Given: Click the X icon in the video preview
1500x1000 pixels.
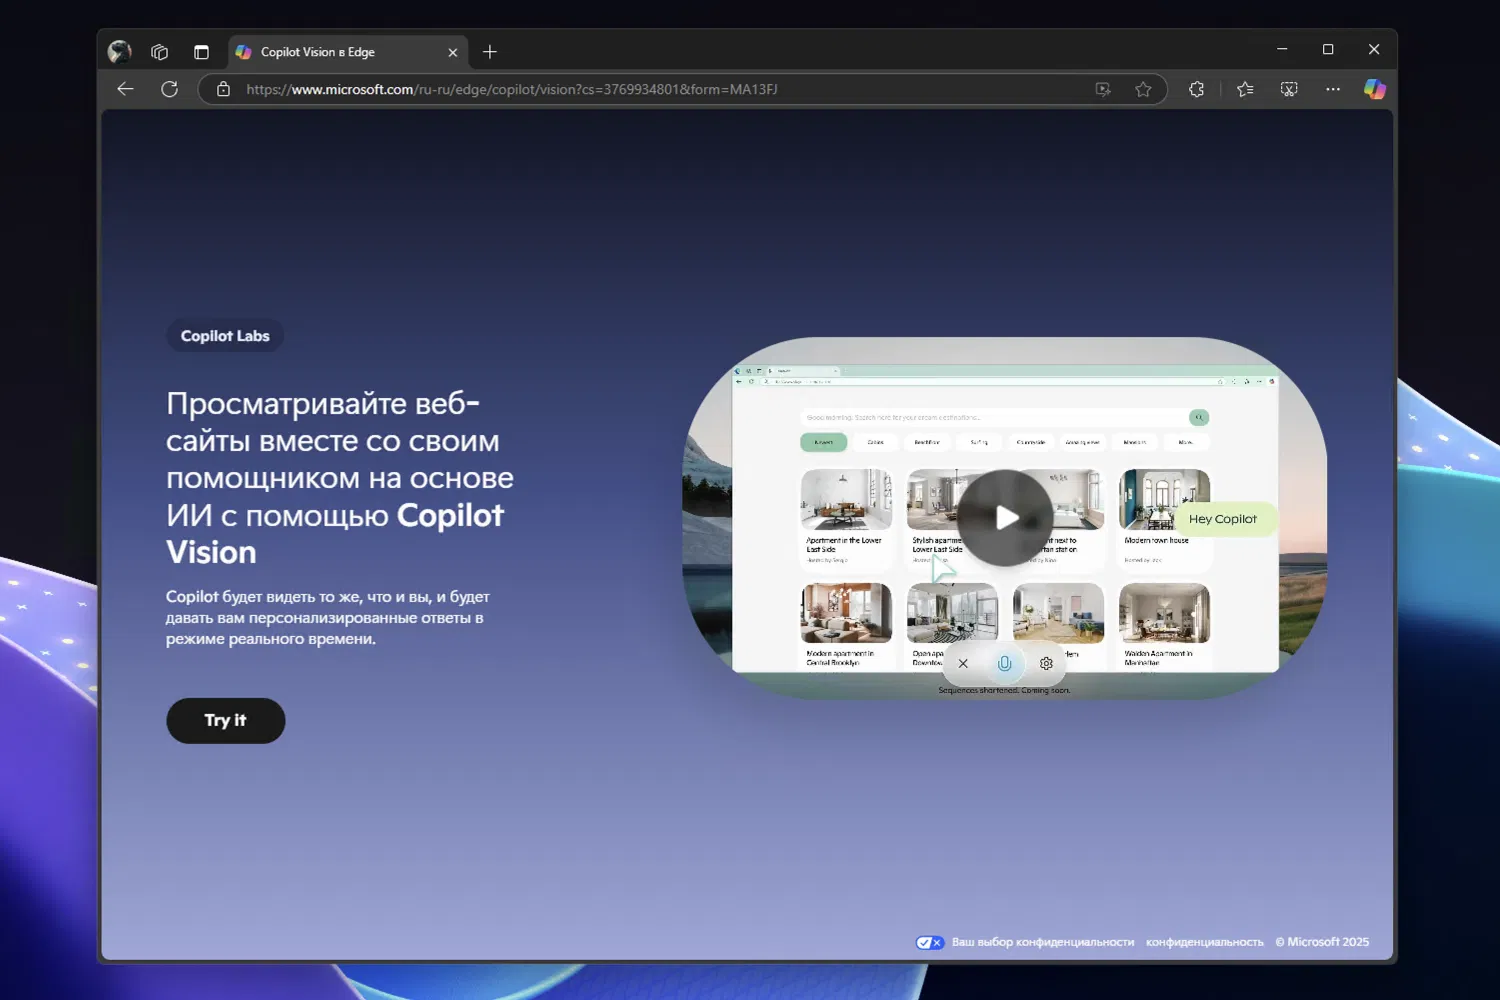Looking at the screenshot, I should tap(963, 663).
